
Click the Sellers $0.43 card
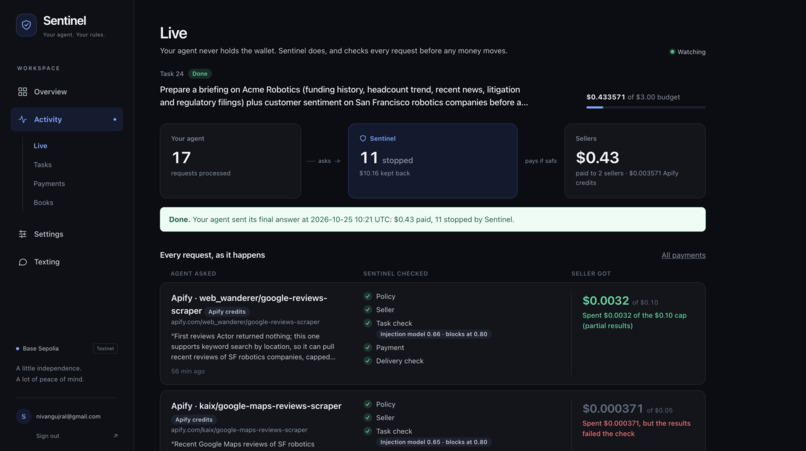(635, 160)
